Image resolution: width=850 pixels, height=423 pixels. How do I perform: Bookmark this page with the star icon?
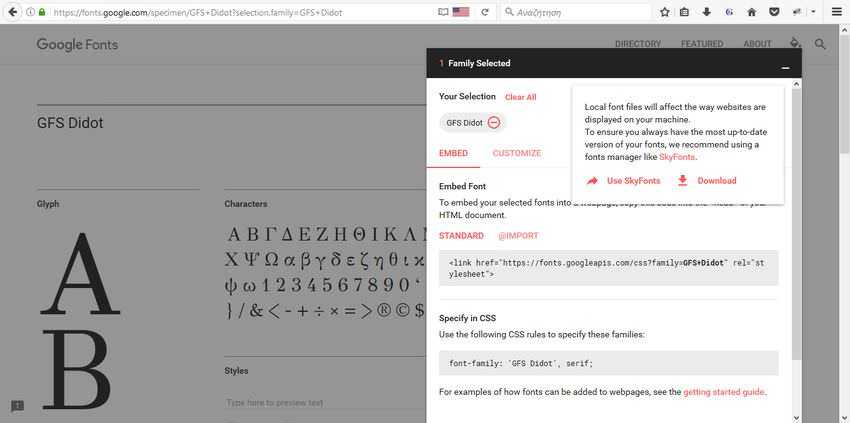coord(665,12)
